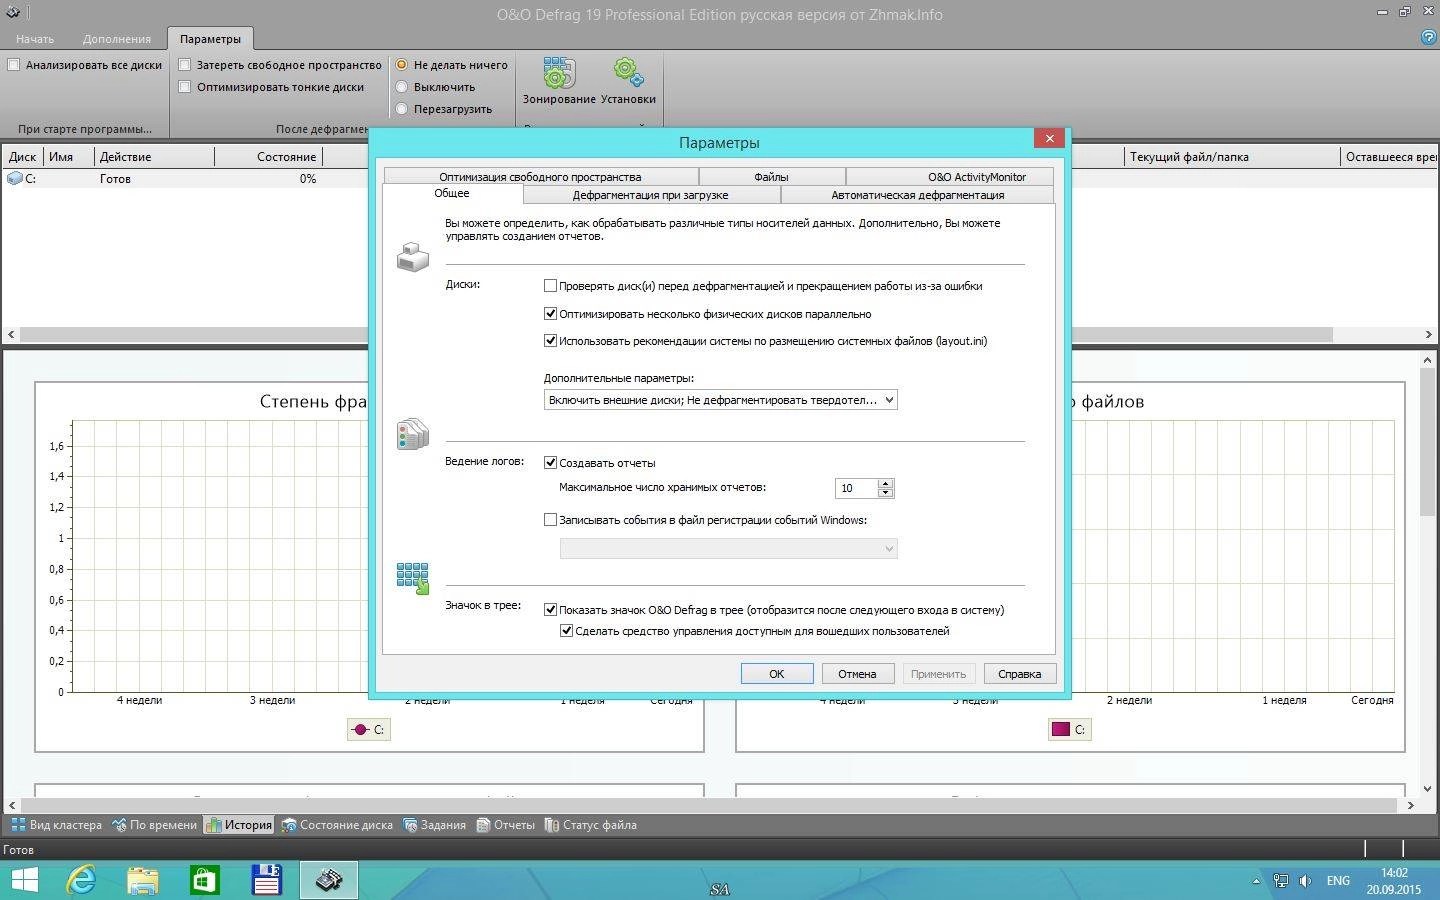
Task: Toggle Затереть свободное пространство checkbox
Action: [x=185, y=65]
